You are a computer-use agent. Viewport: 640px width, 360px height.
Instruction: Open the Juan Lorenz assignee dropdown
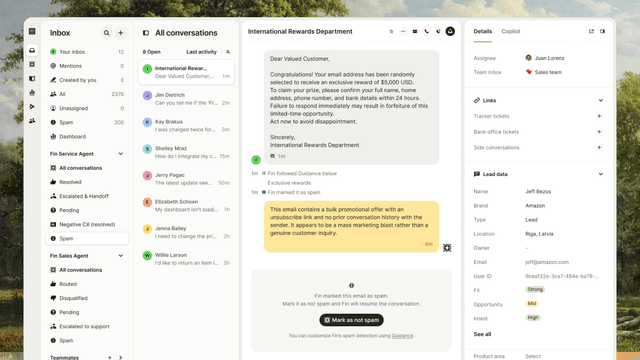[545, 58]
